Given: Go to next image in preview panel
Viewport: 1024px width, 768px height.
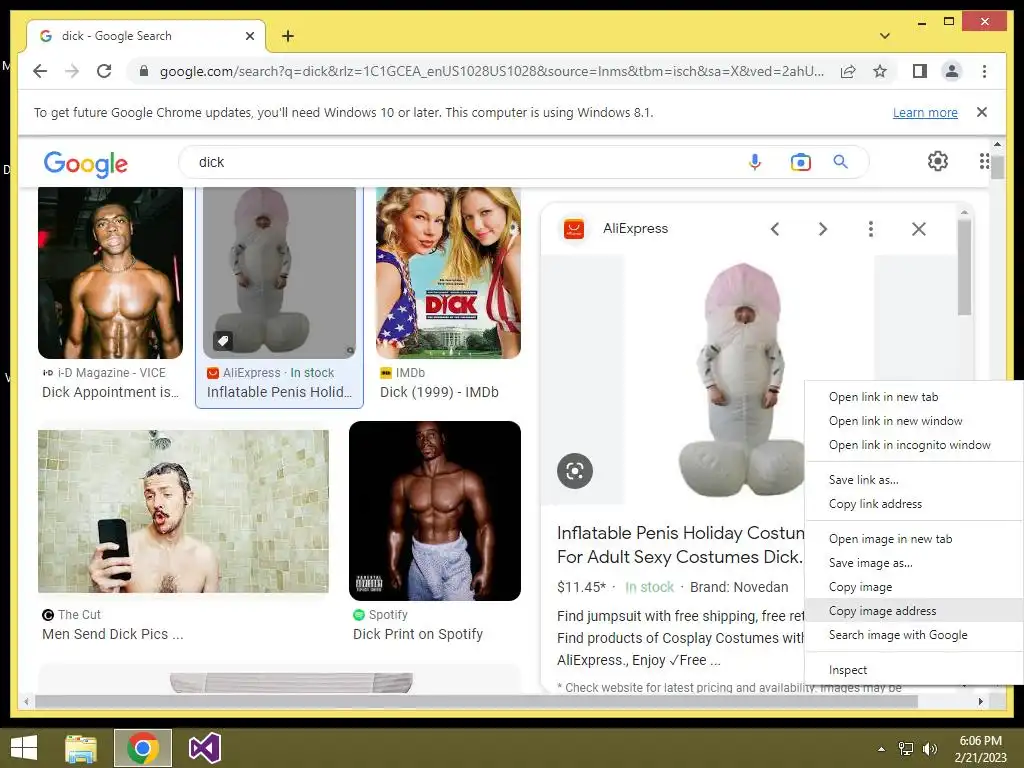Looking at the screenshot, I should pyautogui.click(x=823, y=229).
